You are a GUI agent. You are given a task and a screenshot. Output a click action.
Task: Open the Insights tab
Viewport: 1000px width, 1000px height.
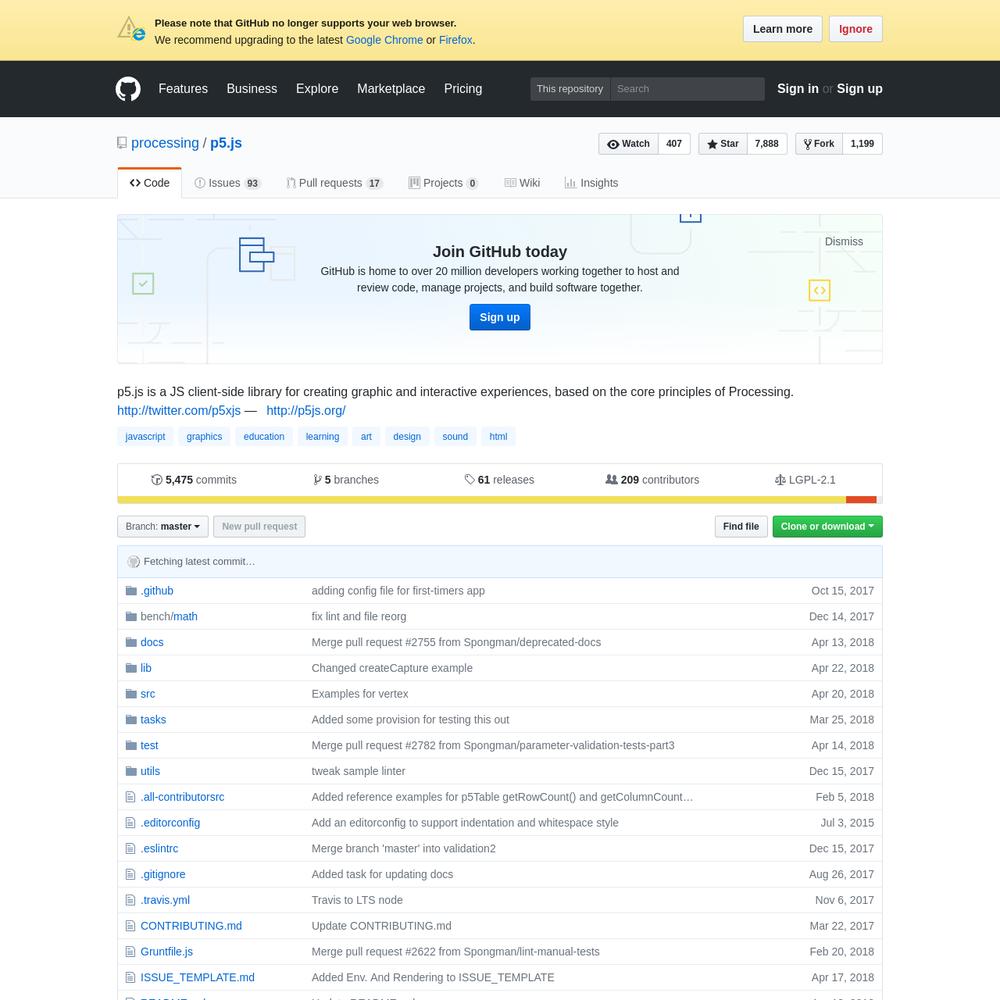tap(591, 183)
